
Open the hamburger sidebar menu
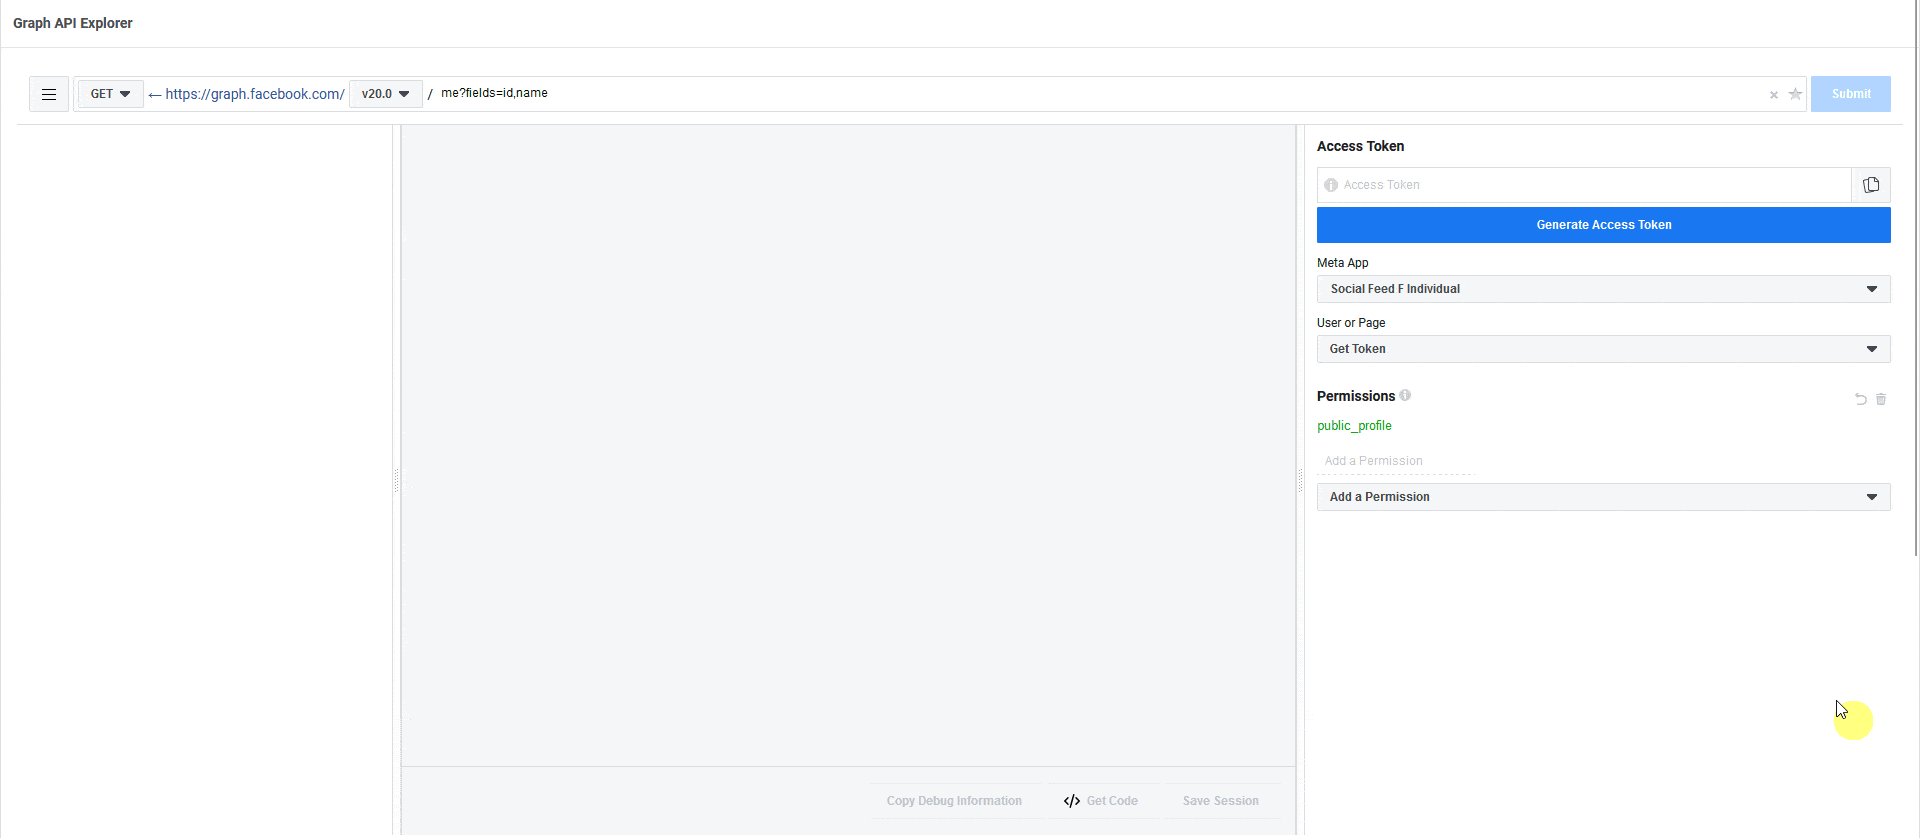(49, 94)
